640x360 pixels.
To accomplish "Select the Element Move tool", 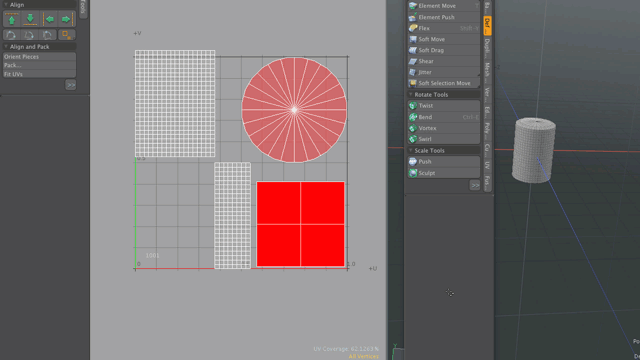I will point(443,6).
